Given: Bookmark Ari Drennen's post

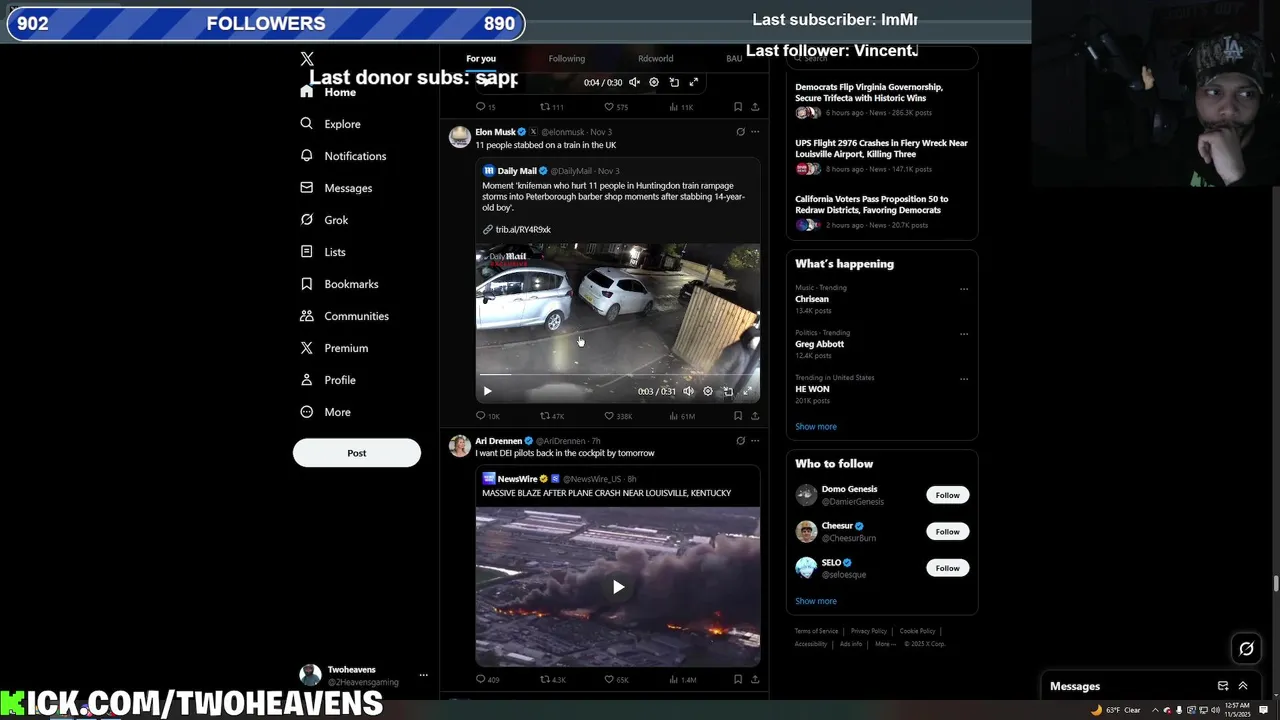Looking at the screenshot, I should [738, 680].
